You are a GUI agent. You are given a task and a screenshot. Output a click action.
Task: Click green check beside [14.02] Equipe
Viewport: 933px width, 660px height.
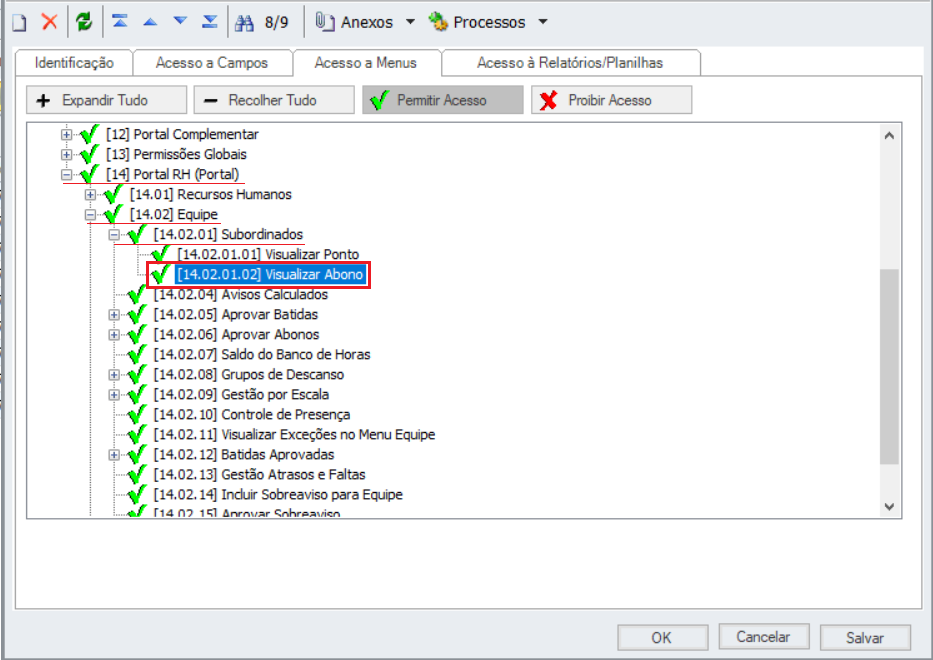[x=113, y=214]
